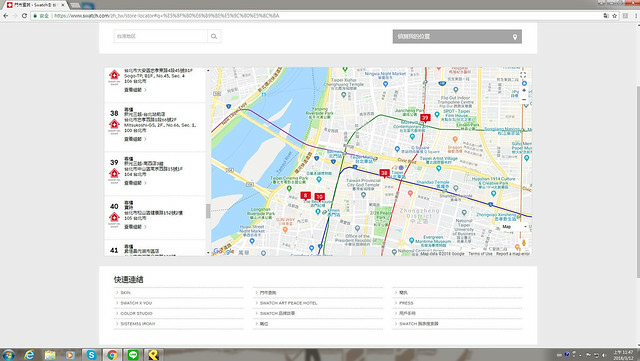The height and width of the screenshot is (361, 640).
Task: Click the Ningxia Night Market map pin
Action: tap(385, 84)
